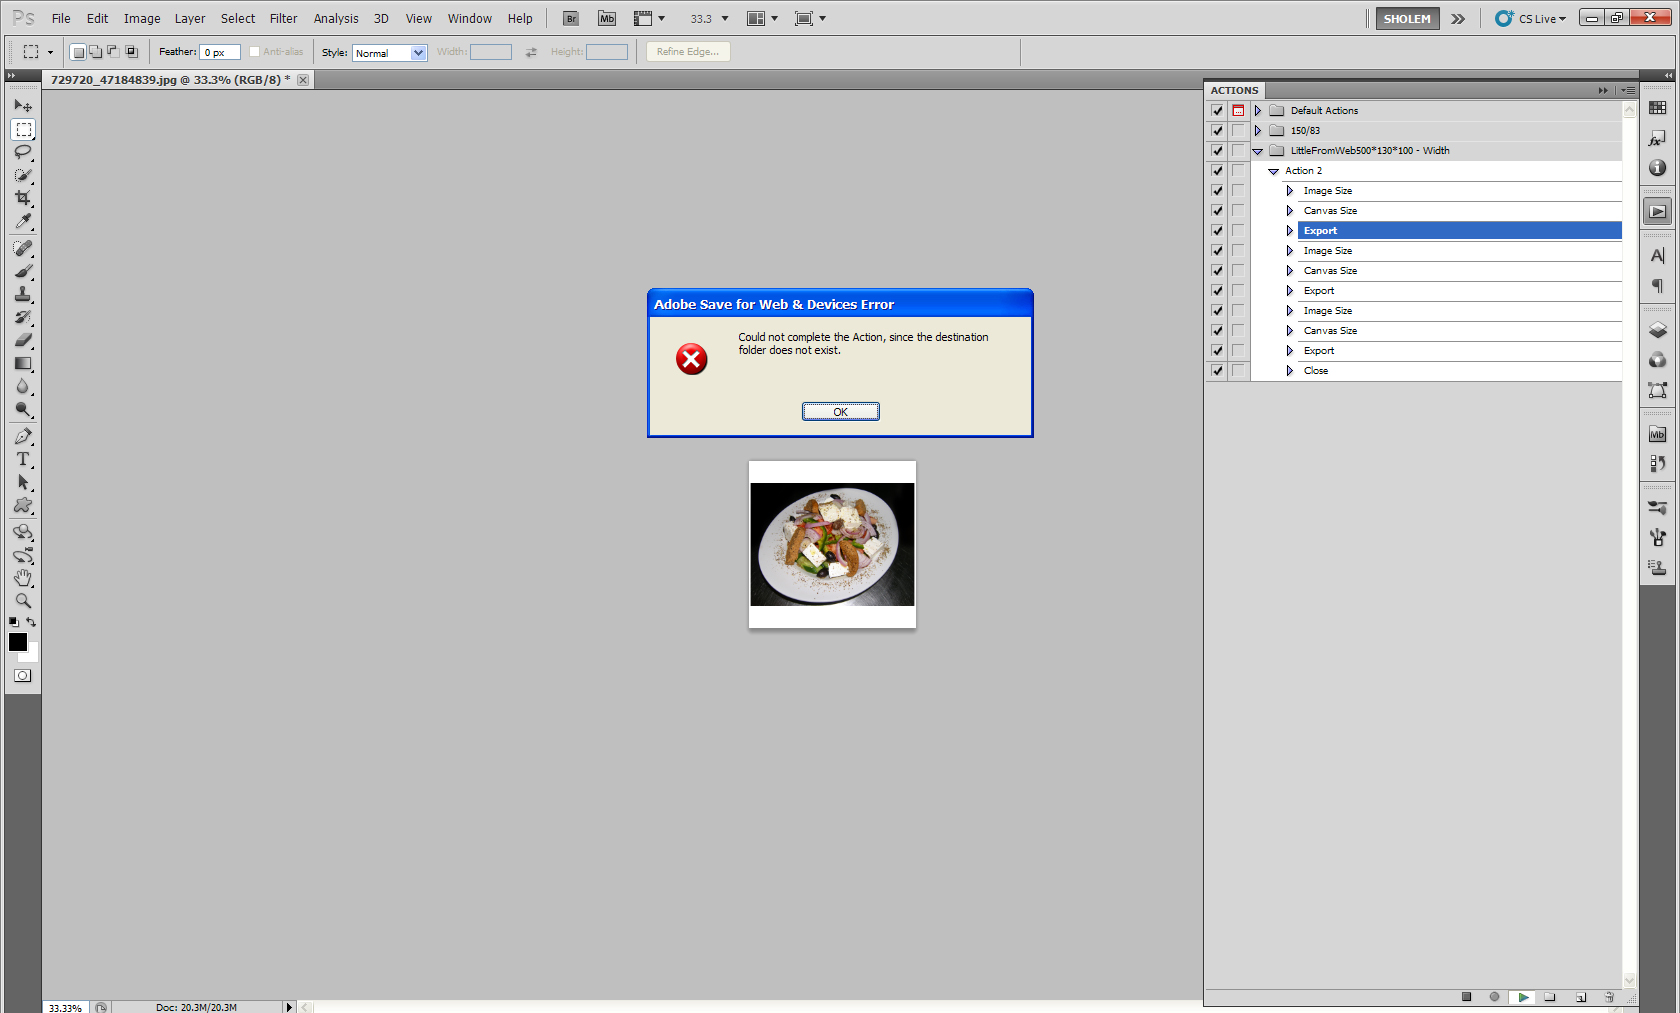Select the Quick Selection tool

[23, 175]
